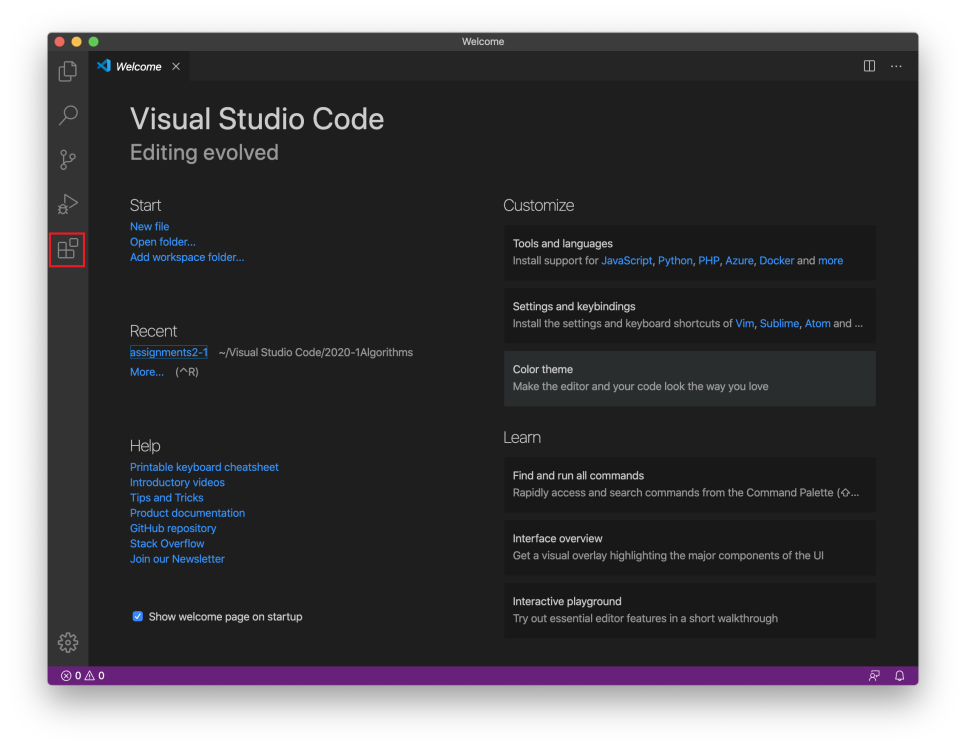Click the Azure tools link
This screenshot has height=748, width=966.
click(739, 261)
